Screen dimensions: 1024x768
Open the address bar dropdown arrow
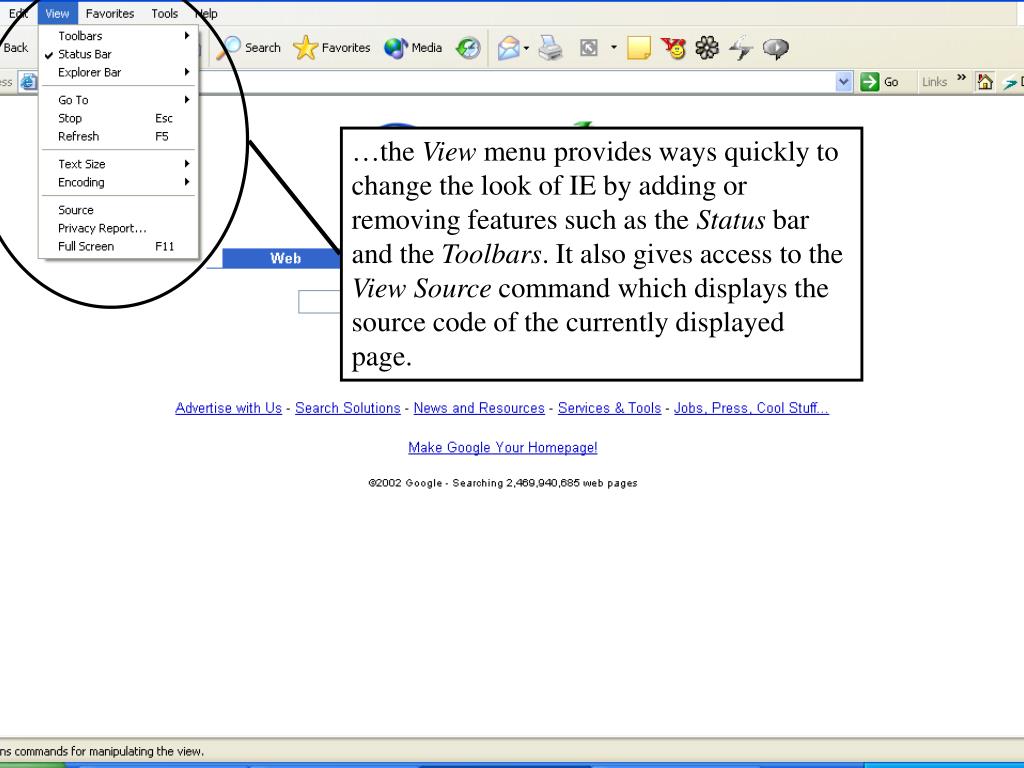click(x=844, y=82)
